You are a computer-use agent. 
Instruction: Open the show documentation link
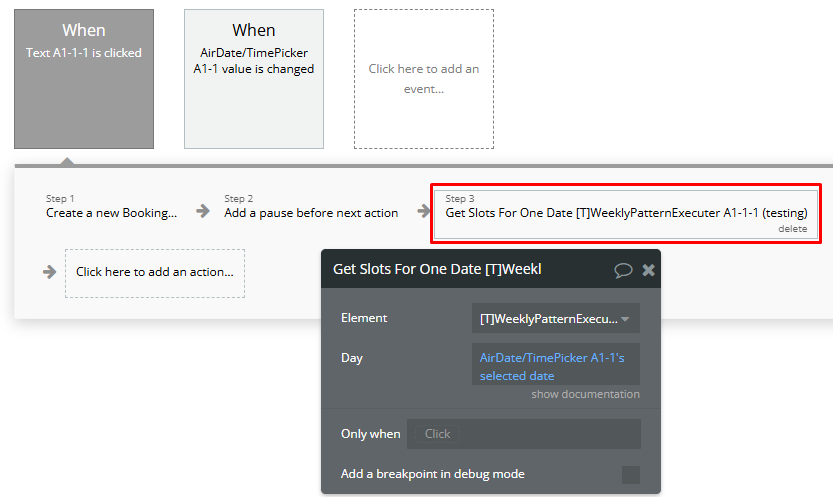pyautogui.click(x=585, y=394)
